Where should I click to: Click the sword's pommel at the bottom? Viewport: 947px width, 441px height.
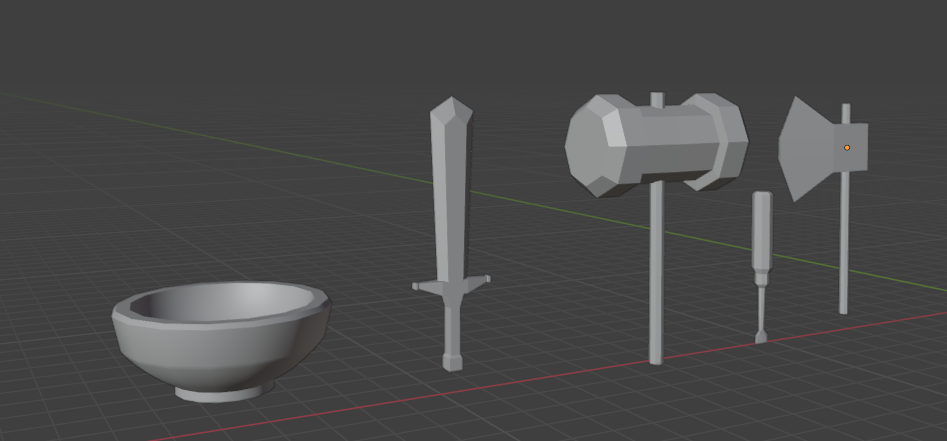tap(452, 361)
